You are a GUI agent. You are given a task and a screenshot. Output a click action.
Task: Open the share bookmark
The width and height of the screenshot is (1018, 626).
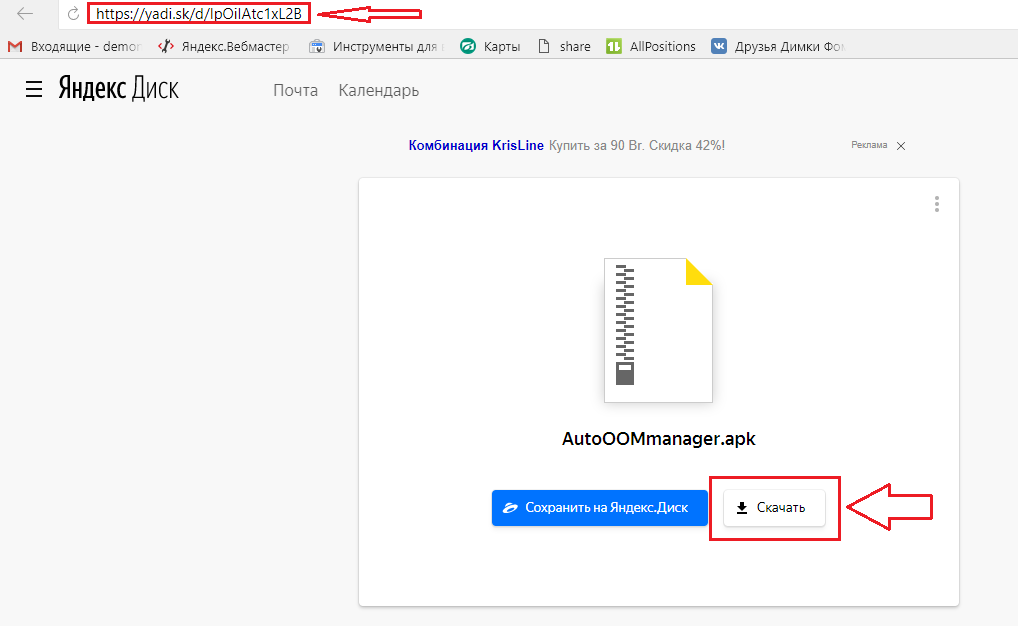pyautogui.click(x=564, y=47)
